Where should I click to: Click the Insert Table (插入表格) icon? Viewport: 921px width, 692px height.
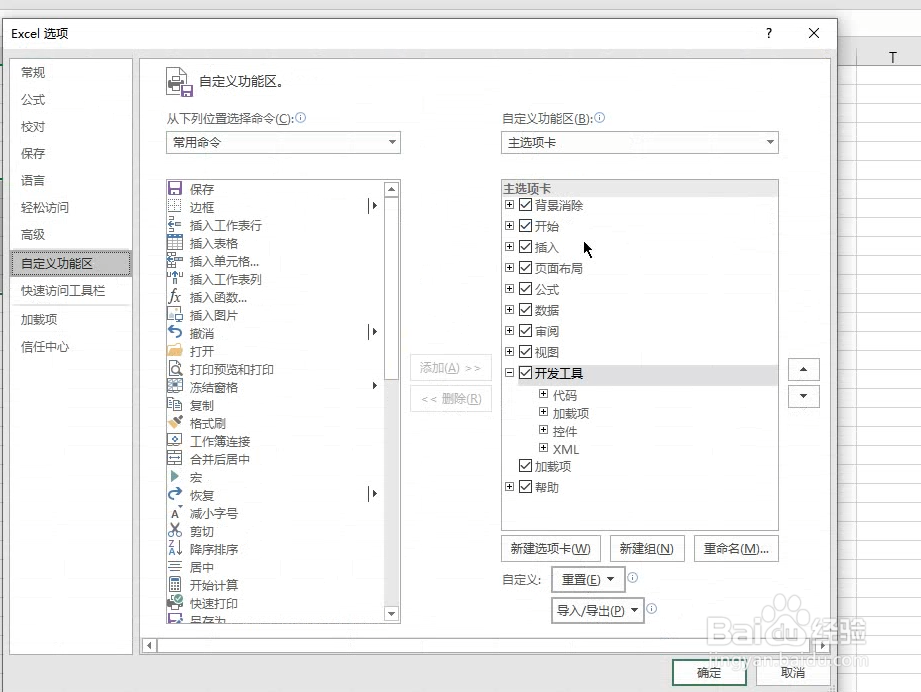click(175, 243)
